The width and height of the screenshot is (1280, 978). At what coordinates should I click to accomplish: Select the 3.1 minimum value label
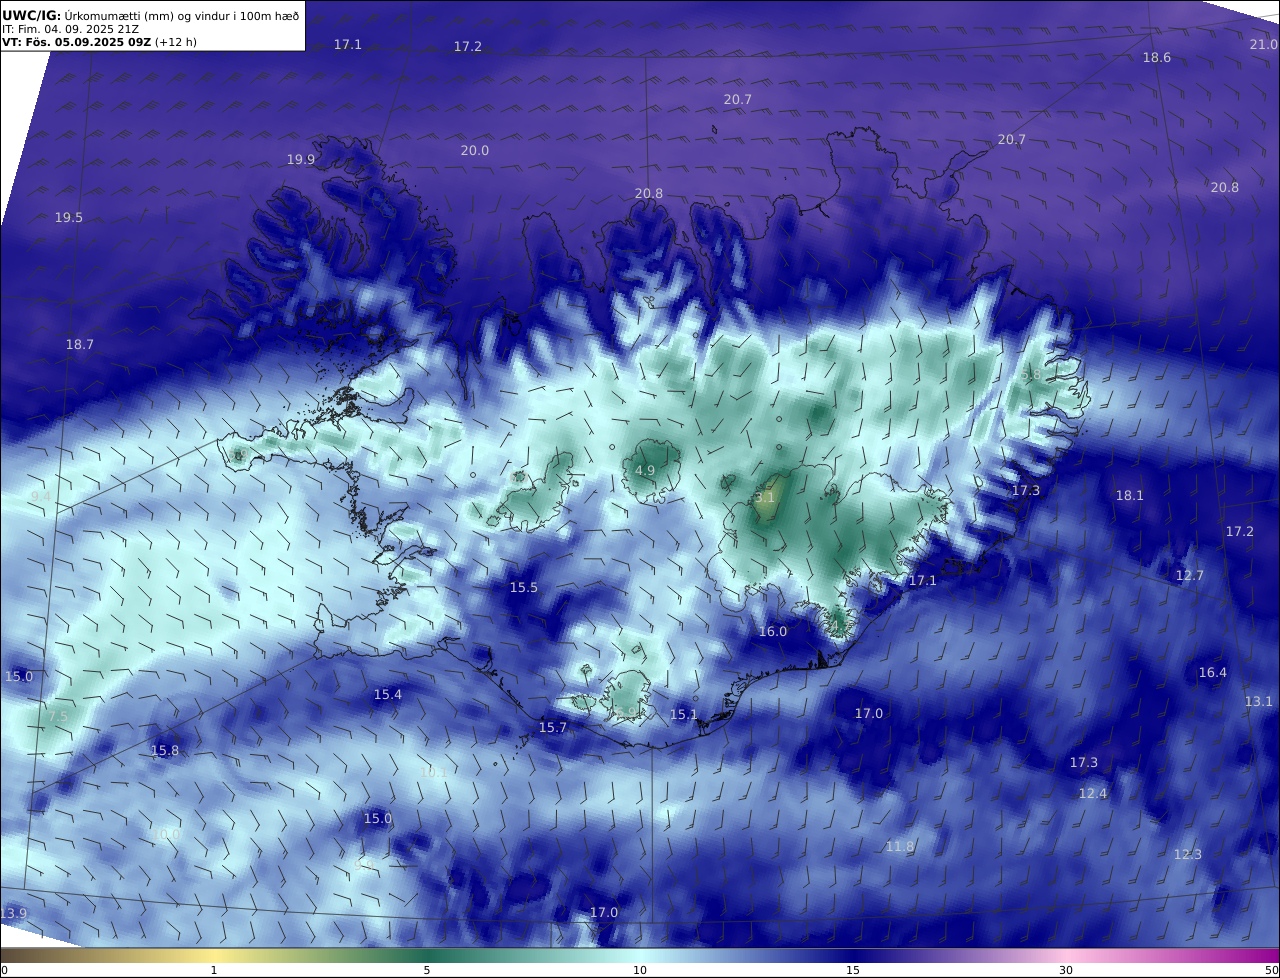765,497
